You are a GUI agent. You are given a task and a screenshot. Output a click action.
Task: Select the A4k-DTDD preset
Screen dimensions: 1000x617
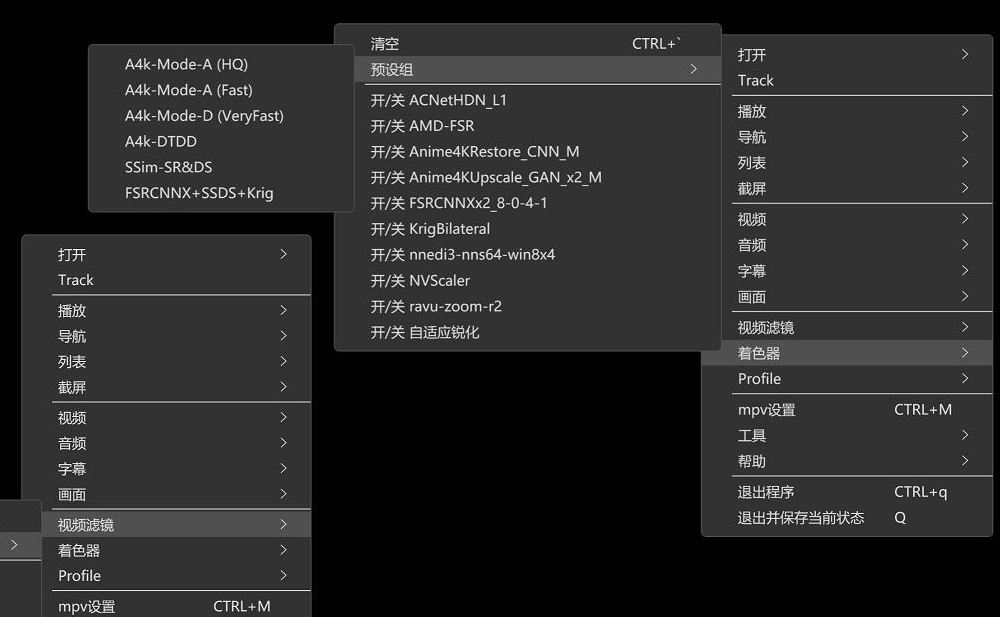161,142
